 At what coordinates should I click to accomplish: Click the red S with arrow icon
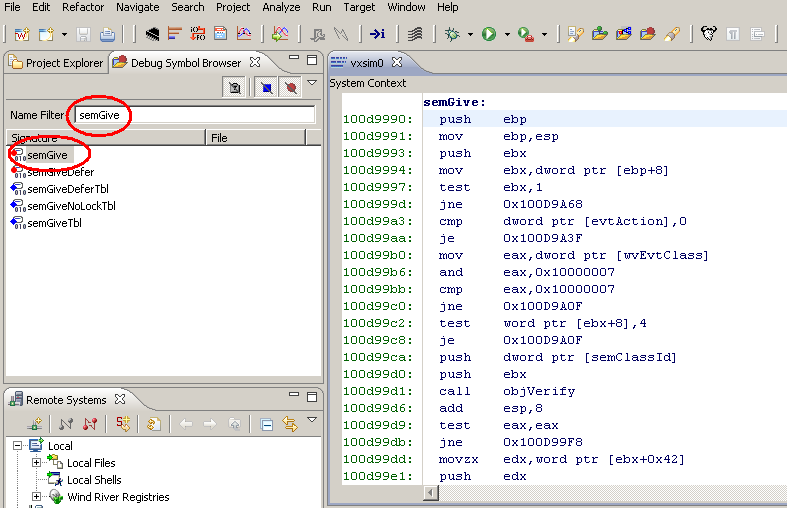tap(123, 424)
